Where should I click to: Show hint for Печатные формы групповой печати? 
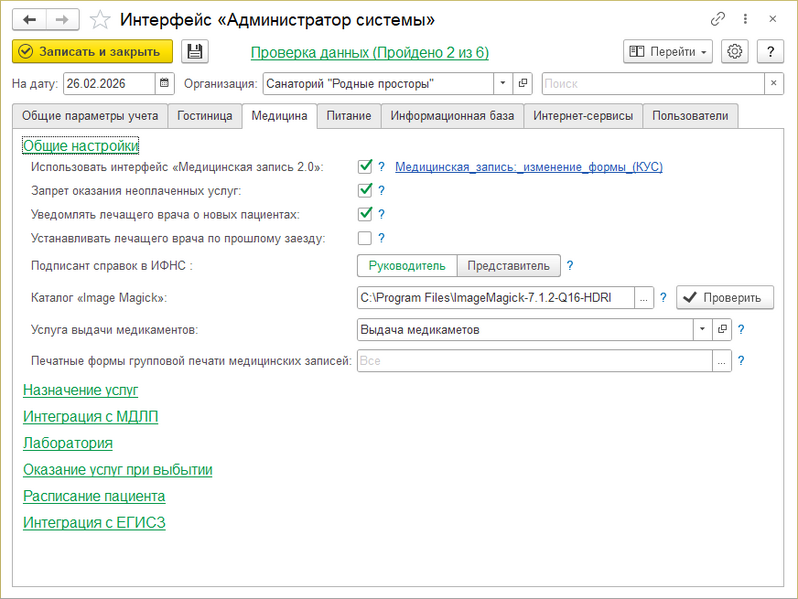point(741,361)
